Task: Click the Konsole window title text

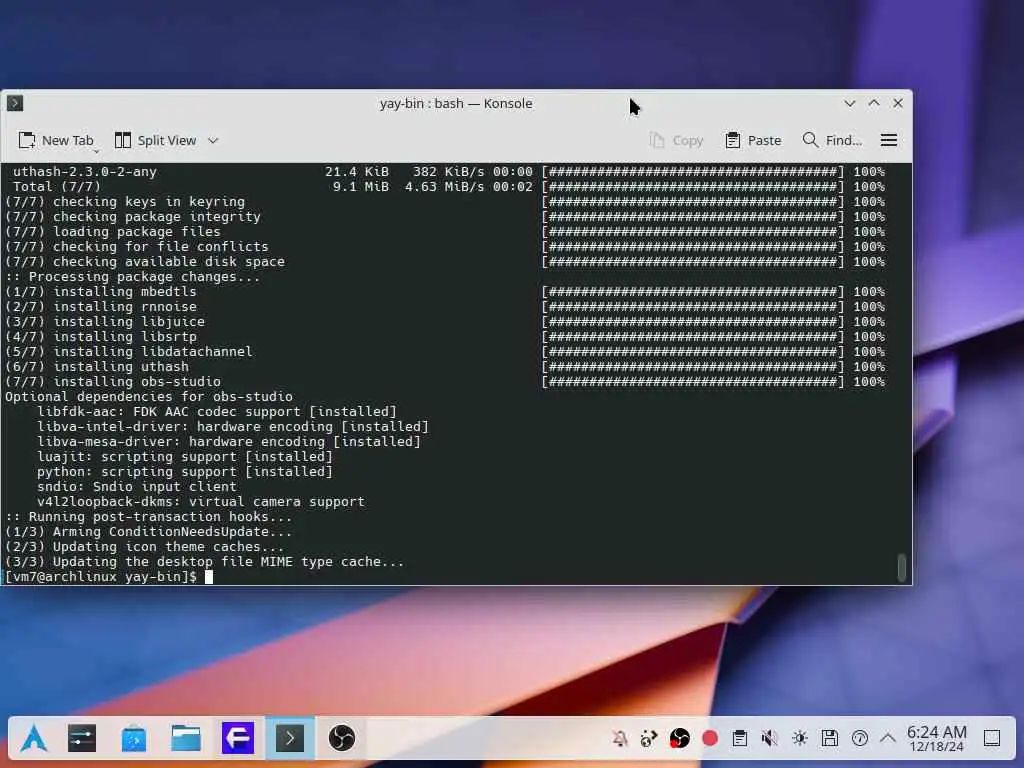Action: coord(456,103)
